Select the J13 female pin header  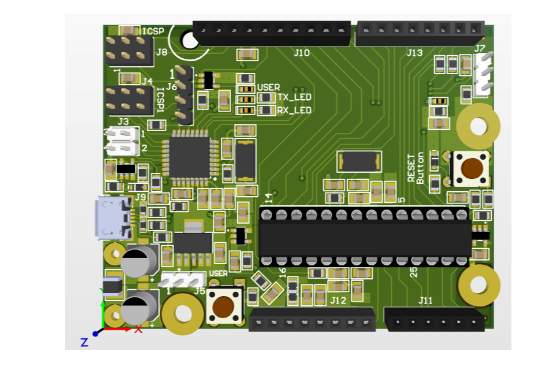(x=420, y=33)
